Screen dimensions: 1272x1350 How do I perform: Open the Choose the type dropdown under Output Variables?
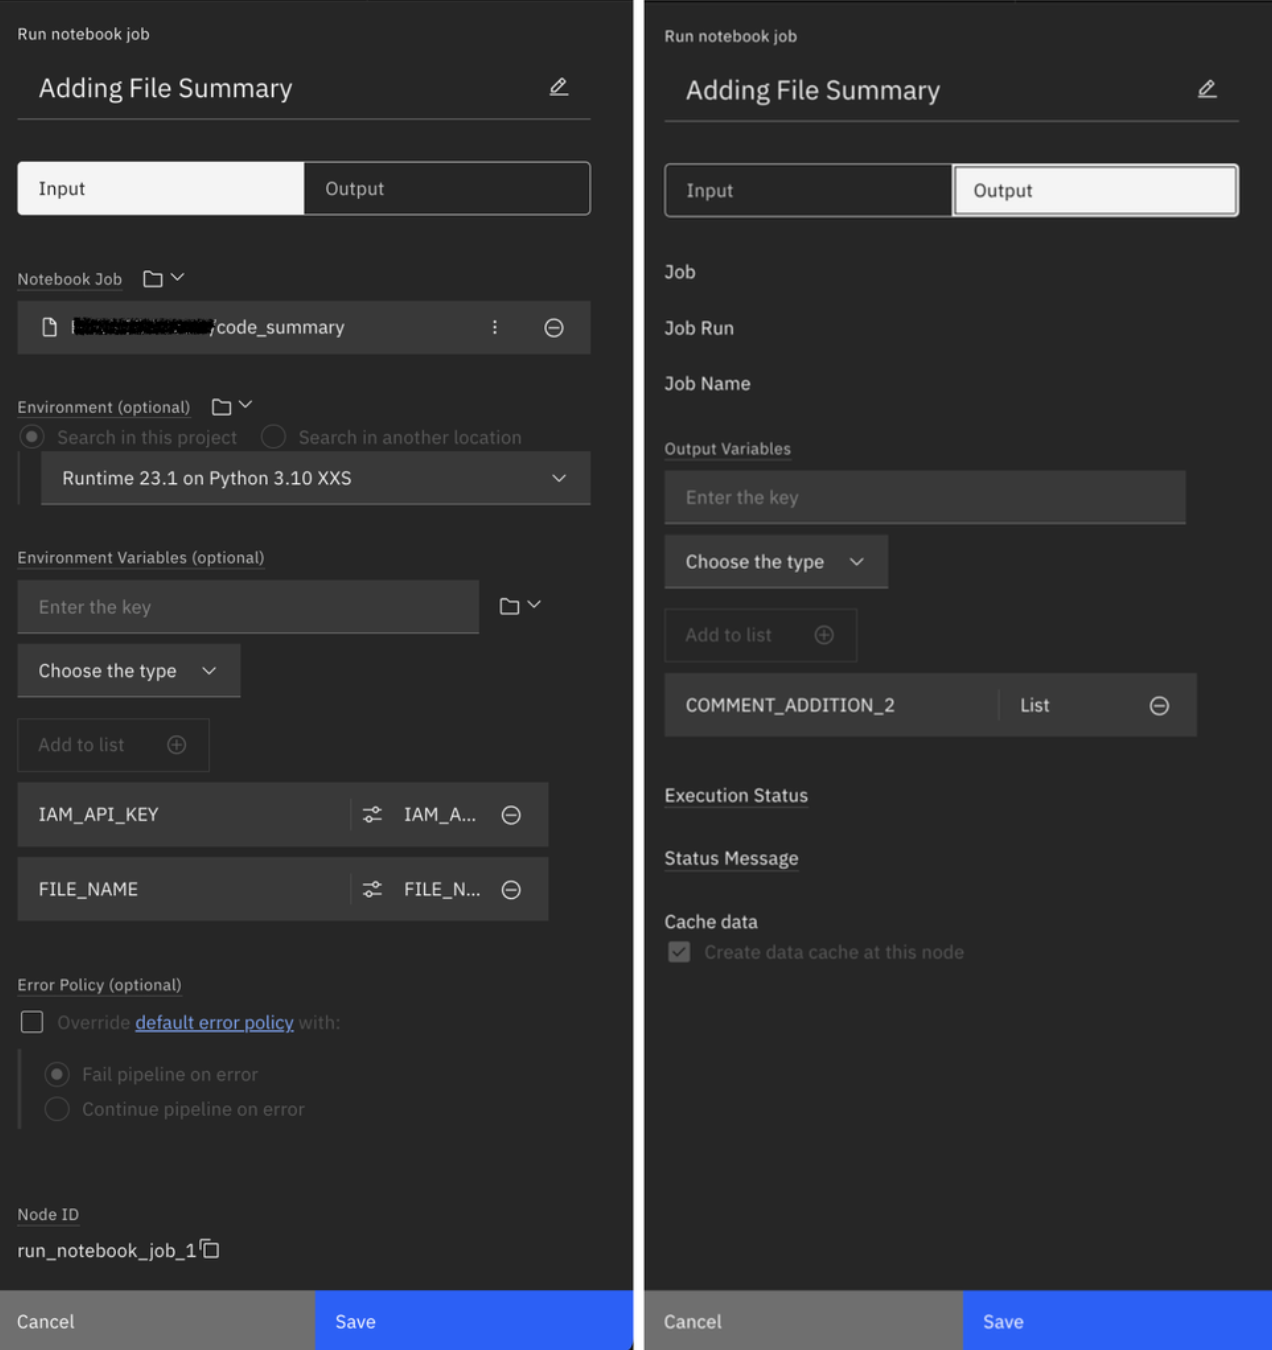point(775,562)
